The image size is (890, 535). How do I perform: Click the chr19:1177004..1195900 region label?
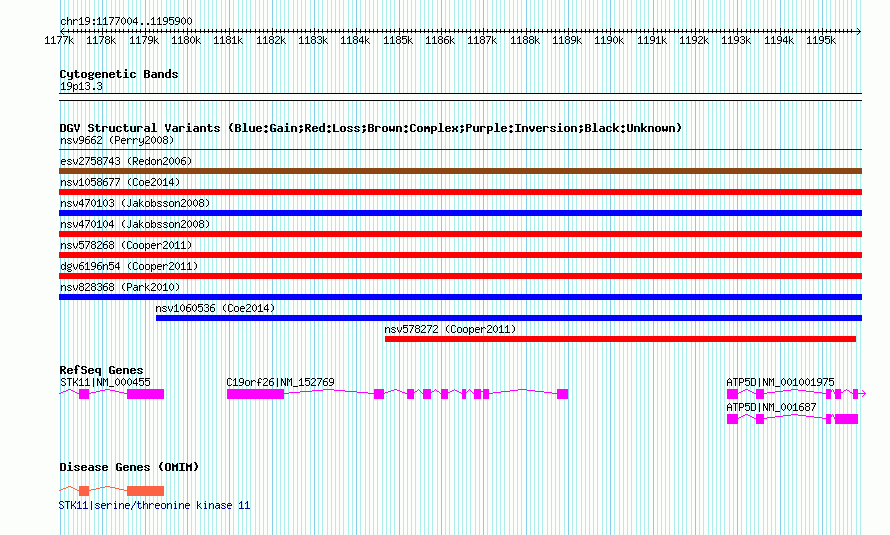pyautogui.click(x=126, y=21)
